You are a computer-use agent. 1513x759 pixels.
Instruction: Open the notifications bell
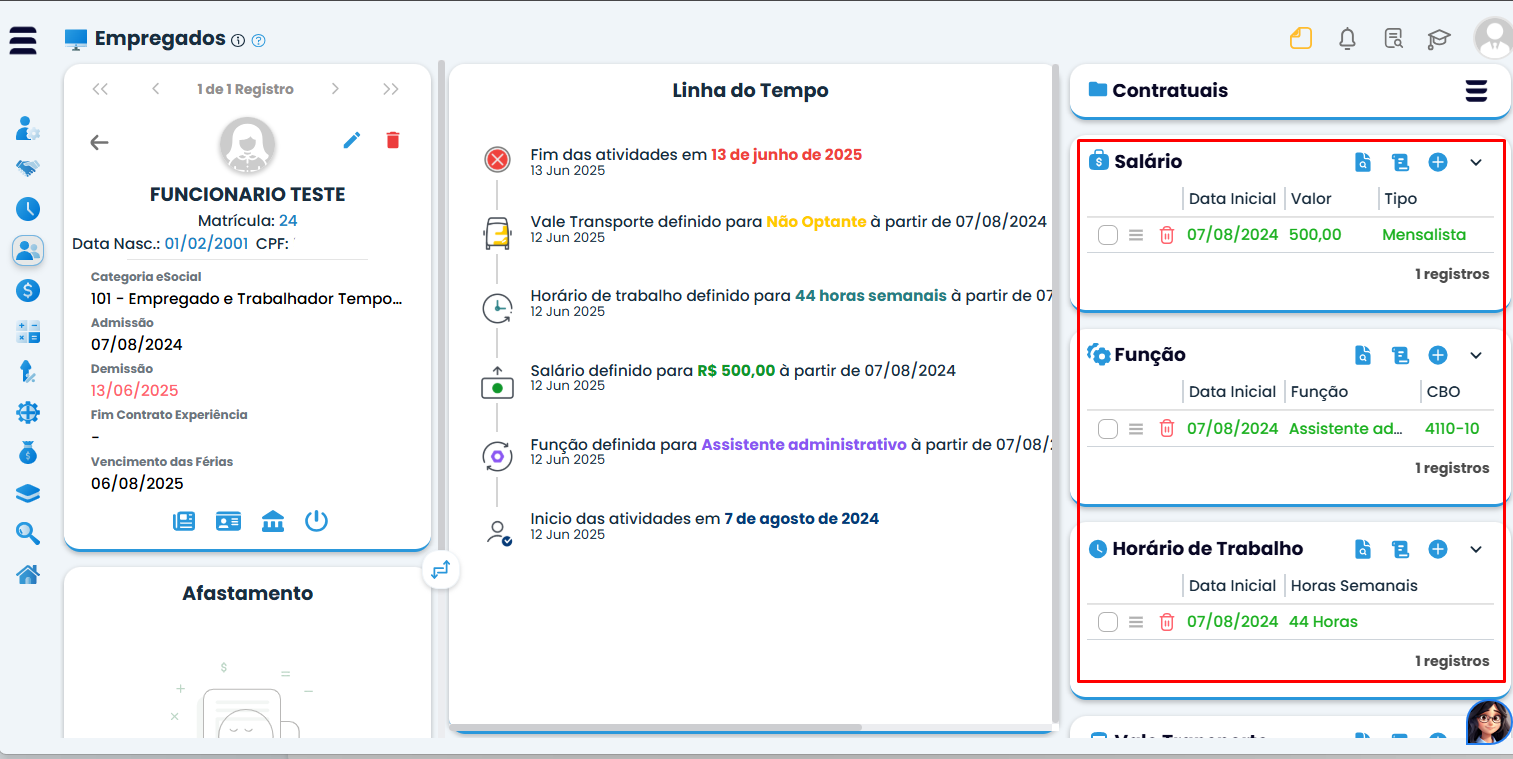(1348, 39)
